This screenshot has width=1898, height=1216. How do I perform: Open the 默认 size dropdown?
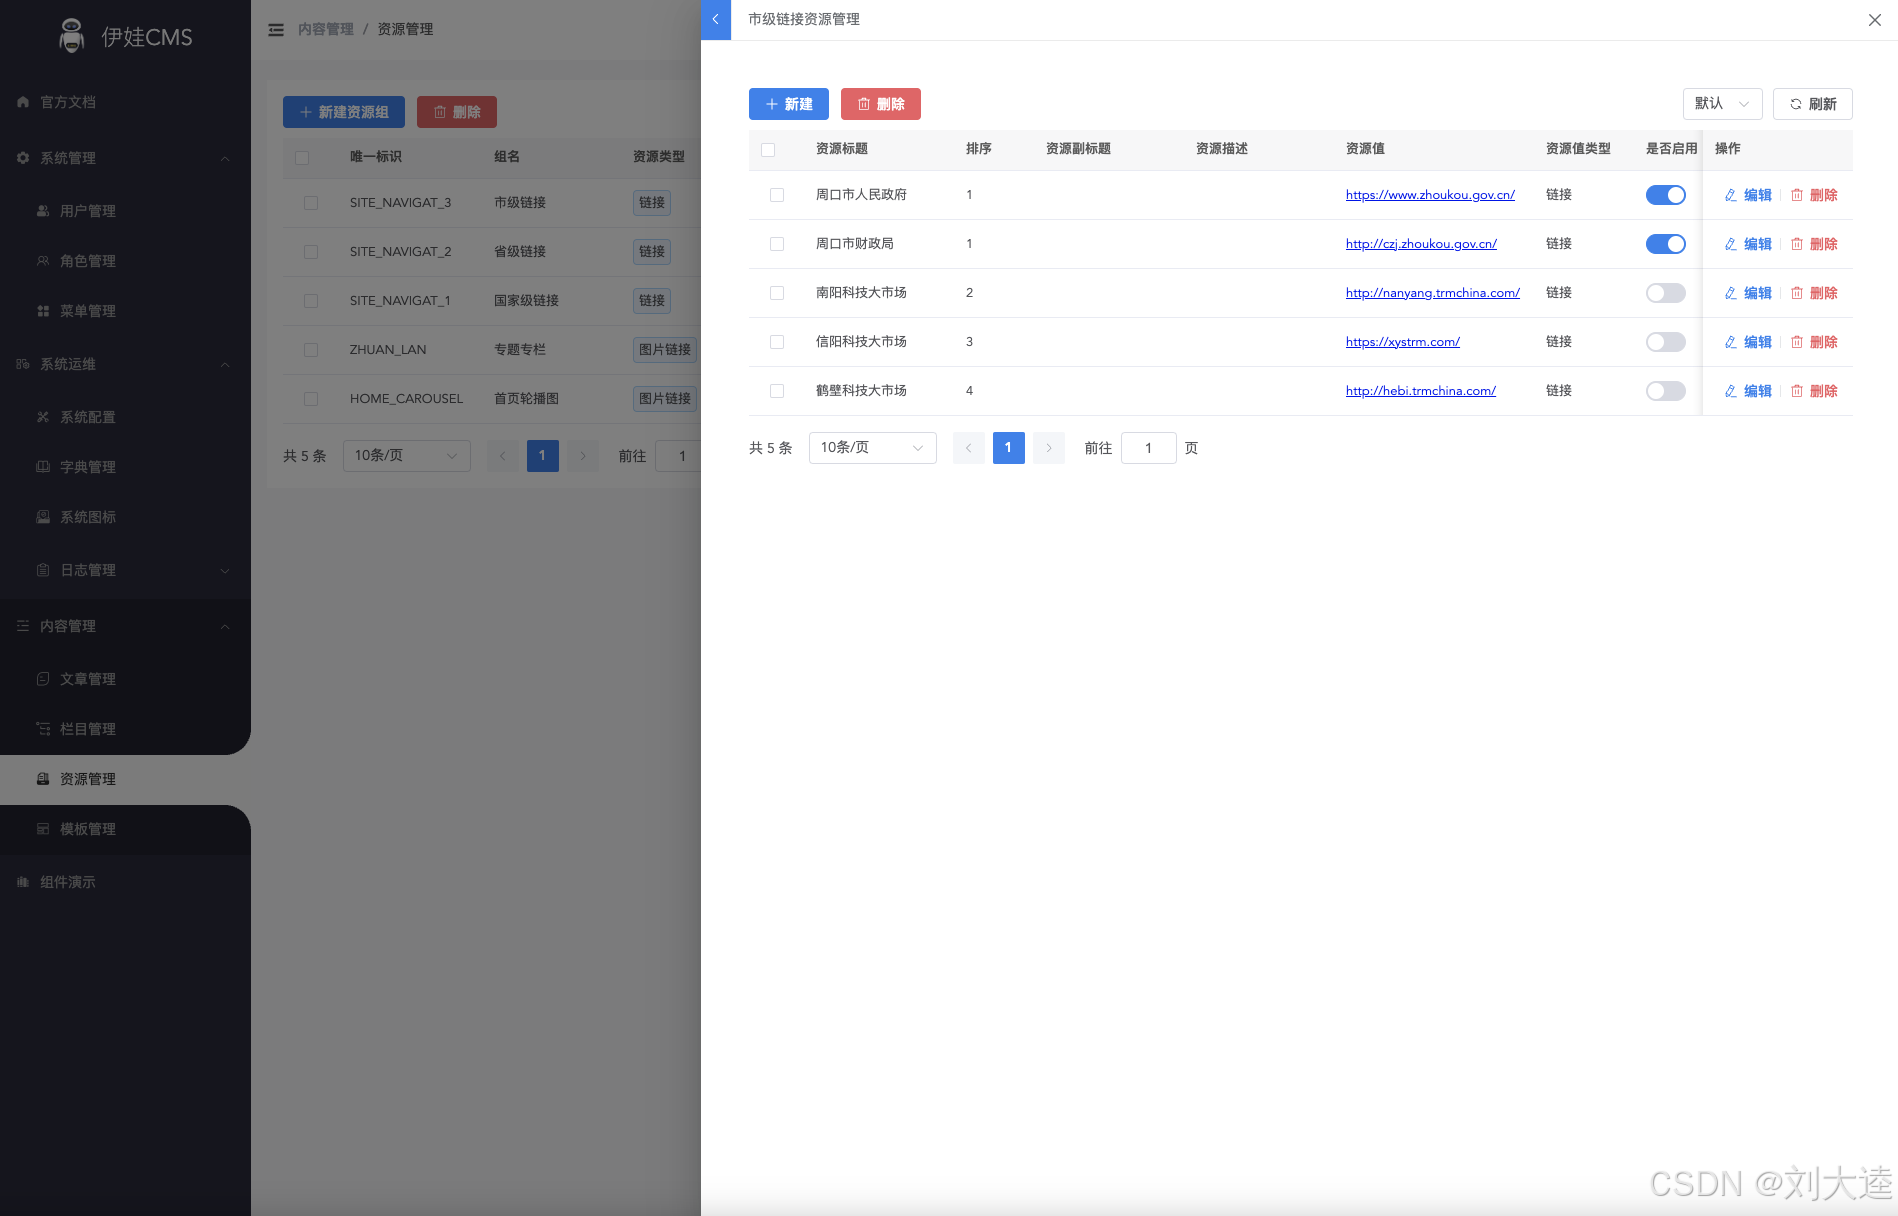click(1722, 104)
